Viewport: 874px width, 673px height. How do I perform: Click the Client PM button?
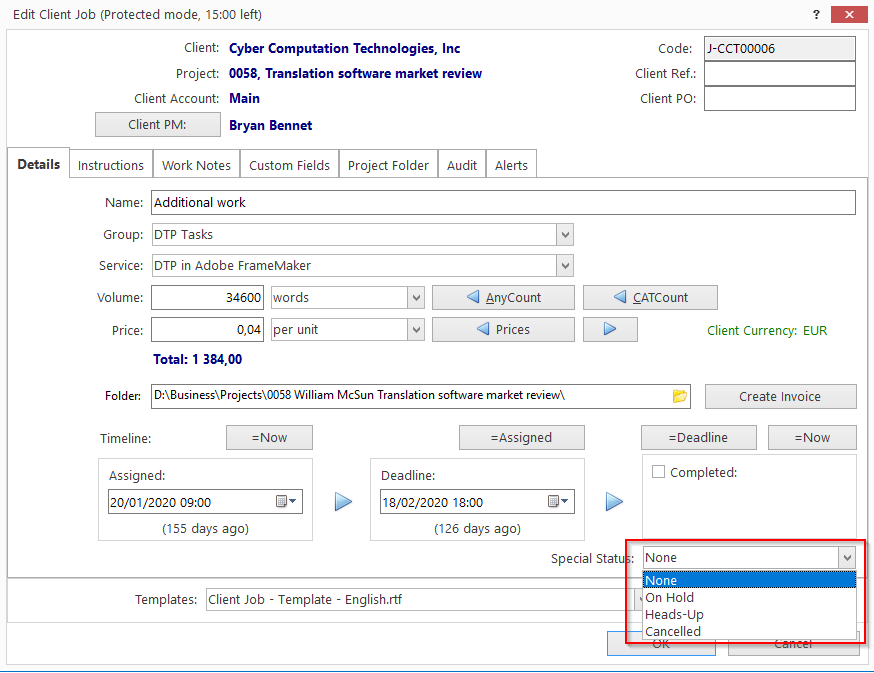158,124
